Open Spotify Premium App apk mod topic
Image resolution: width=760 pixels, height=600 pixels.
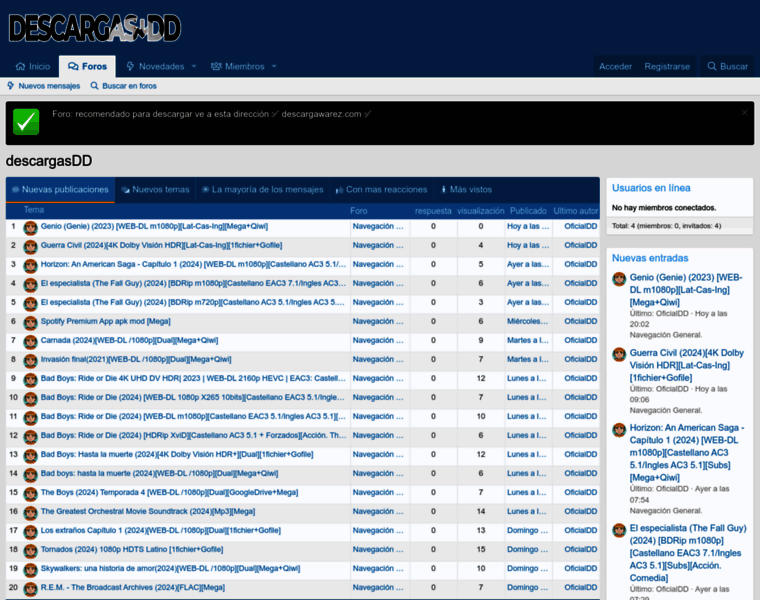pos(106,321)
